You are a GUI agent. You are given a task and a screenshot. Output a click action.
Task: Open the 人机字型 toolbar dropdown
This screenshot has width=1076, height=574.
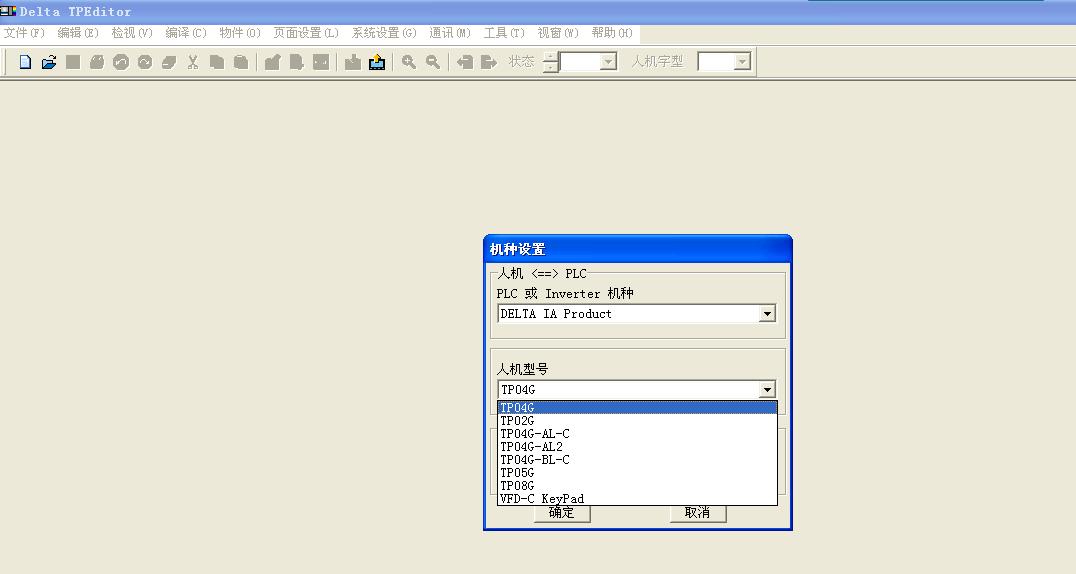(x=742, y=62)
